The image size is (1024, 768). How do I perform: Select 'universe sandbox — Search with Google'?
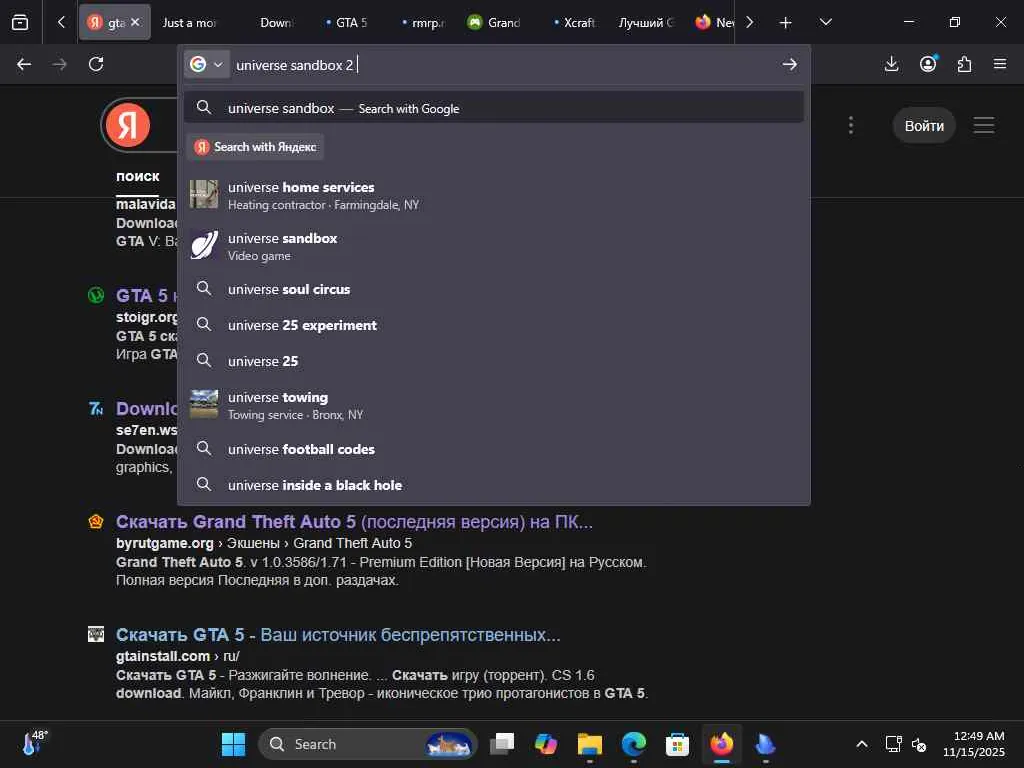click(x=494, y=108)
